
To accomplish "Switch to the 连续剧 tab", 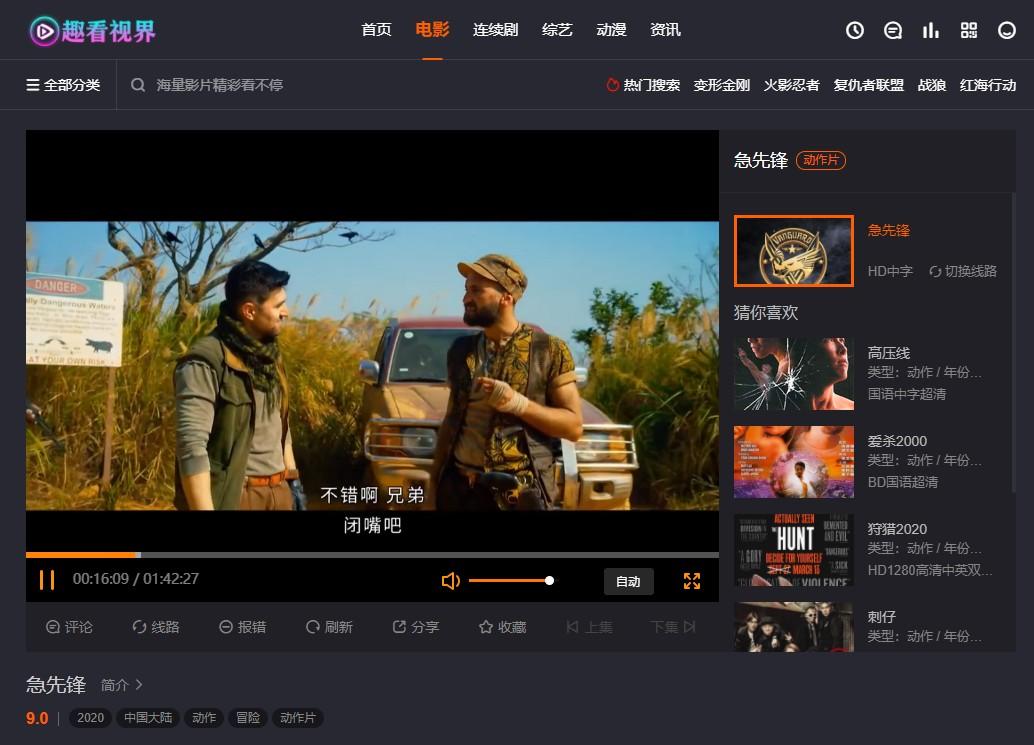I will [495, 30].
